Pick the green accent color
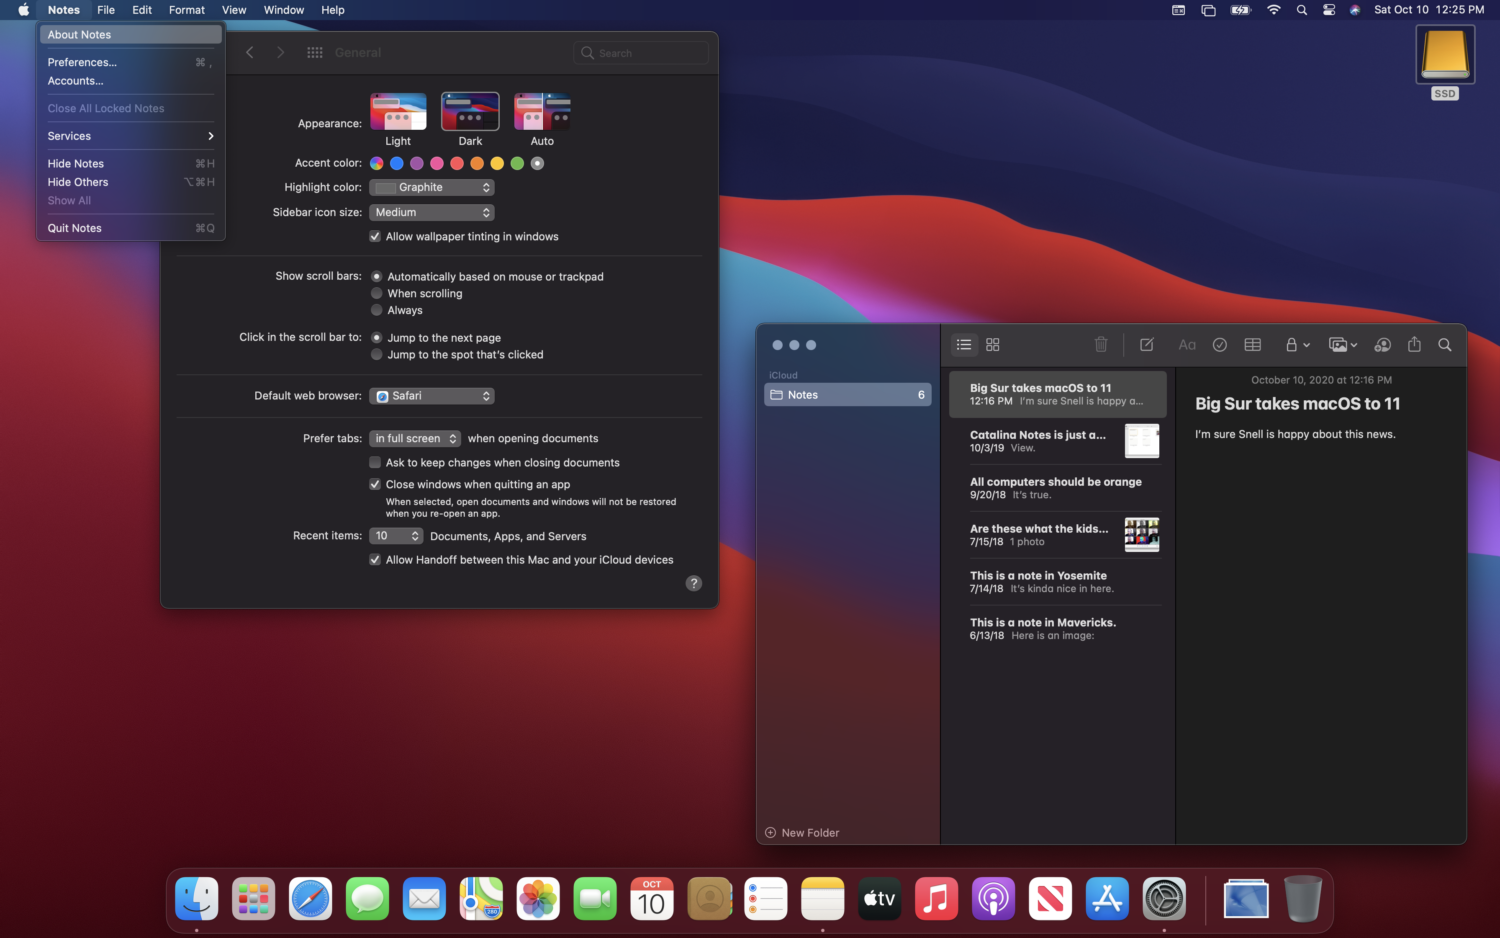Screen dimensions: 1500x938 516,163
